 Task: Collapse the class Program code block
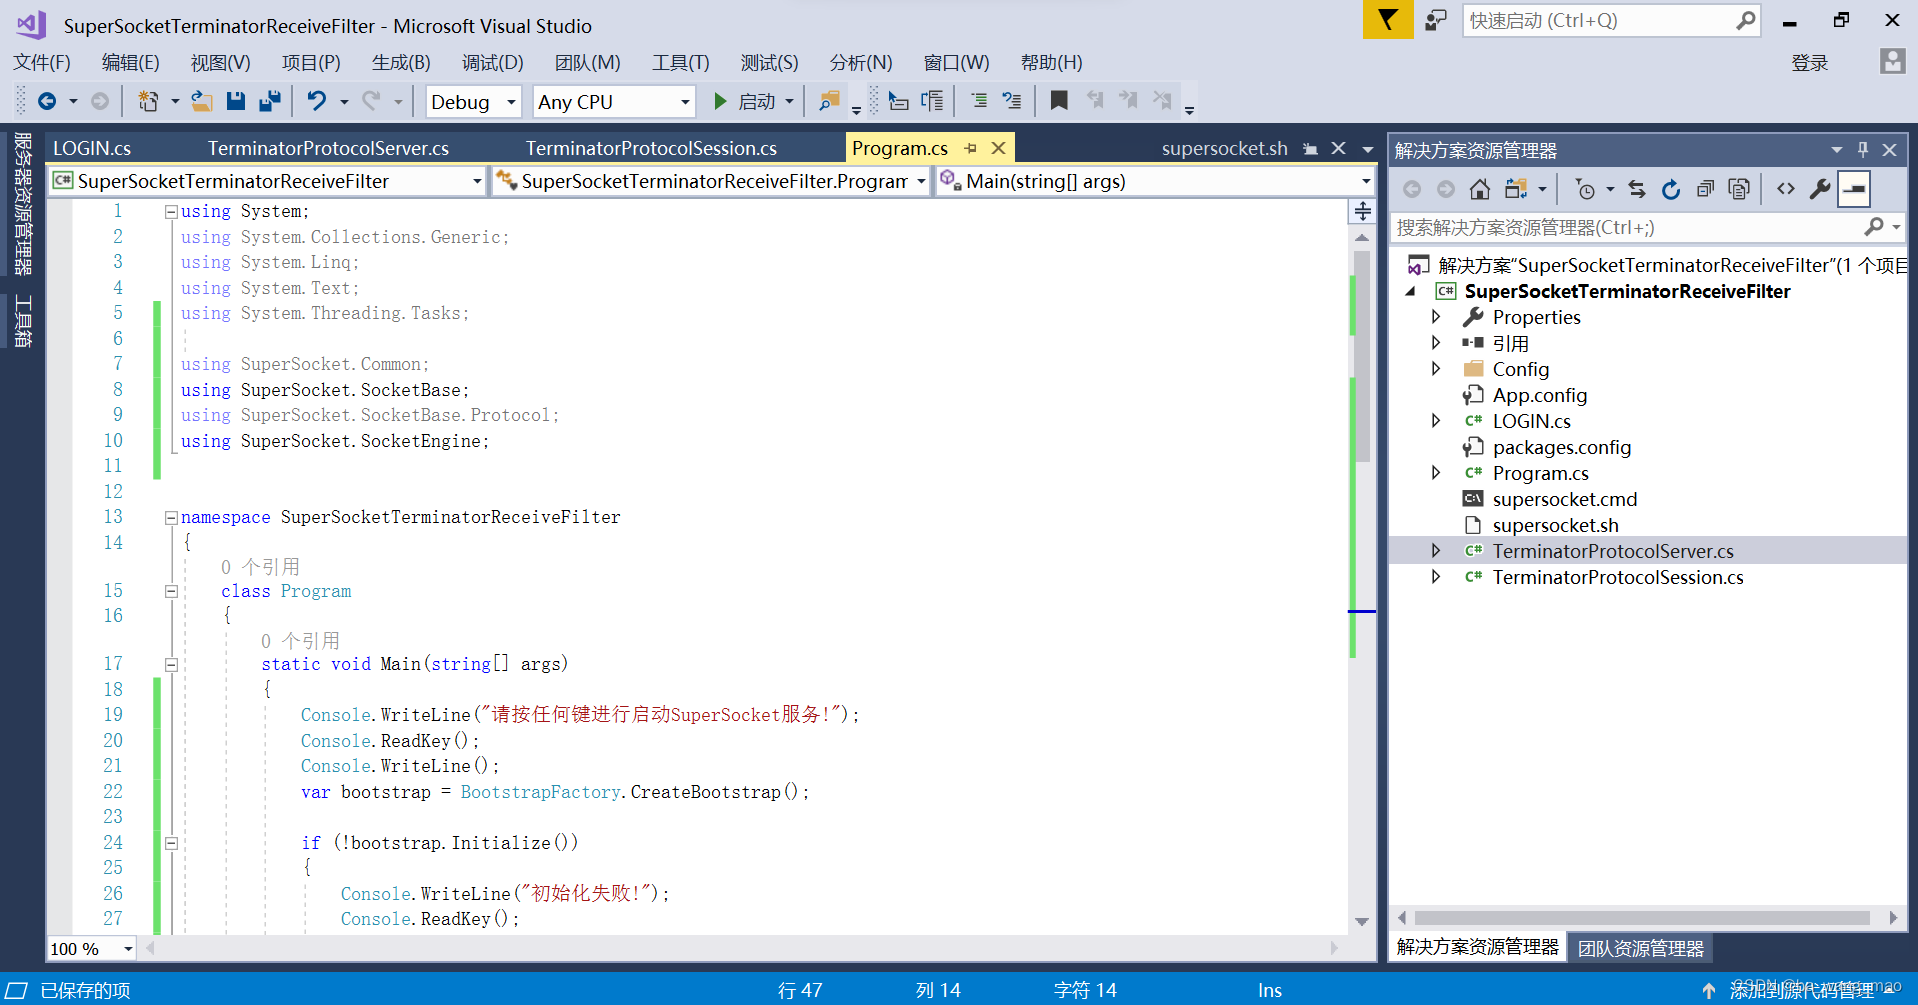[171, 591]
